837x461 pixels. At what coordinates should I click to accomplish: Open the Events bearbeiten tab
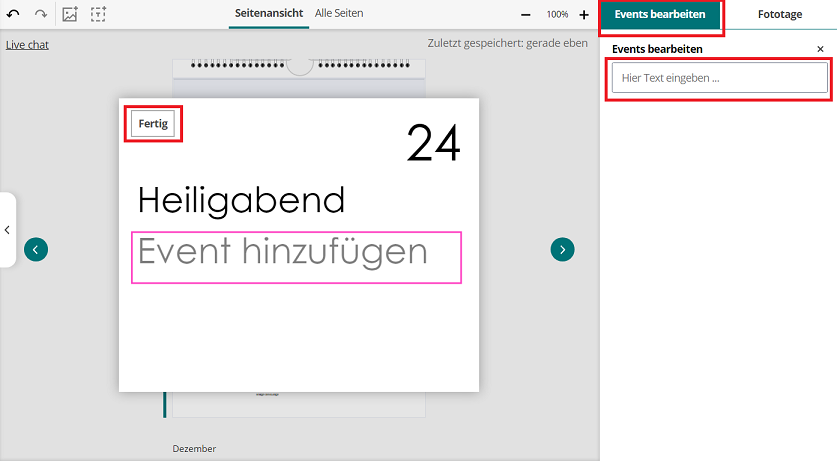660,14
